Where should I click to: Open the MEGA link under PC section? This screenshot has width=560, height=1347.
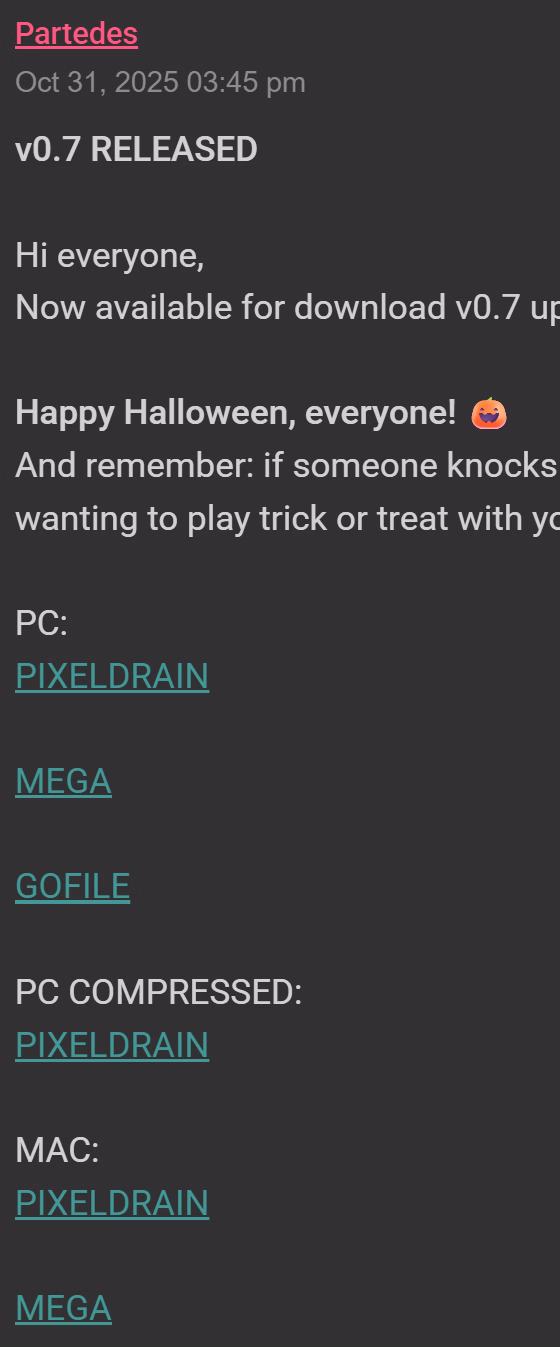pos(63,782)
